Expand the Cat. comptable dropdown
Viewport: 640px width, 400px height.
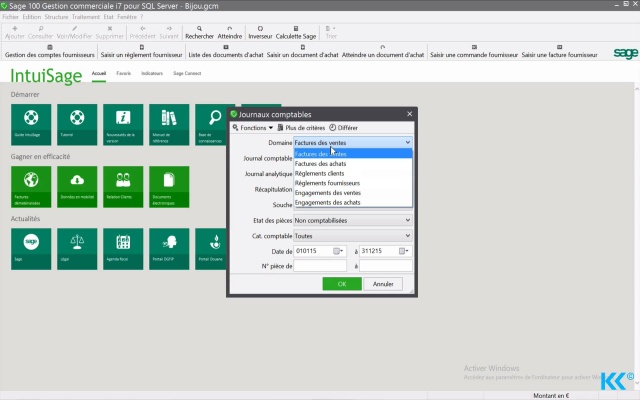point(352,235)
